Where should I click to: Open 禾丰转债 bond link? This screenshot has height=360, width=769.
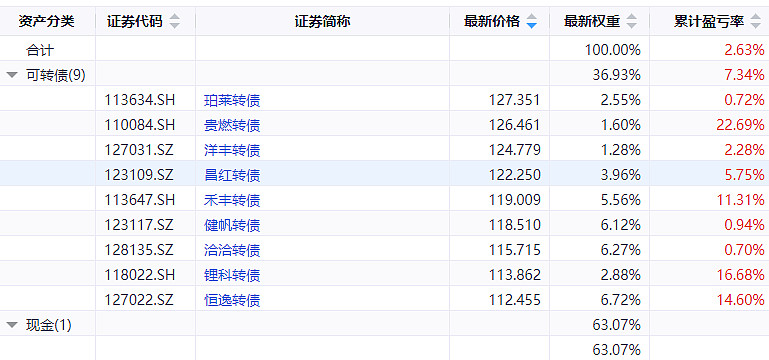tap(232, 200)
